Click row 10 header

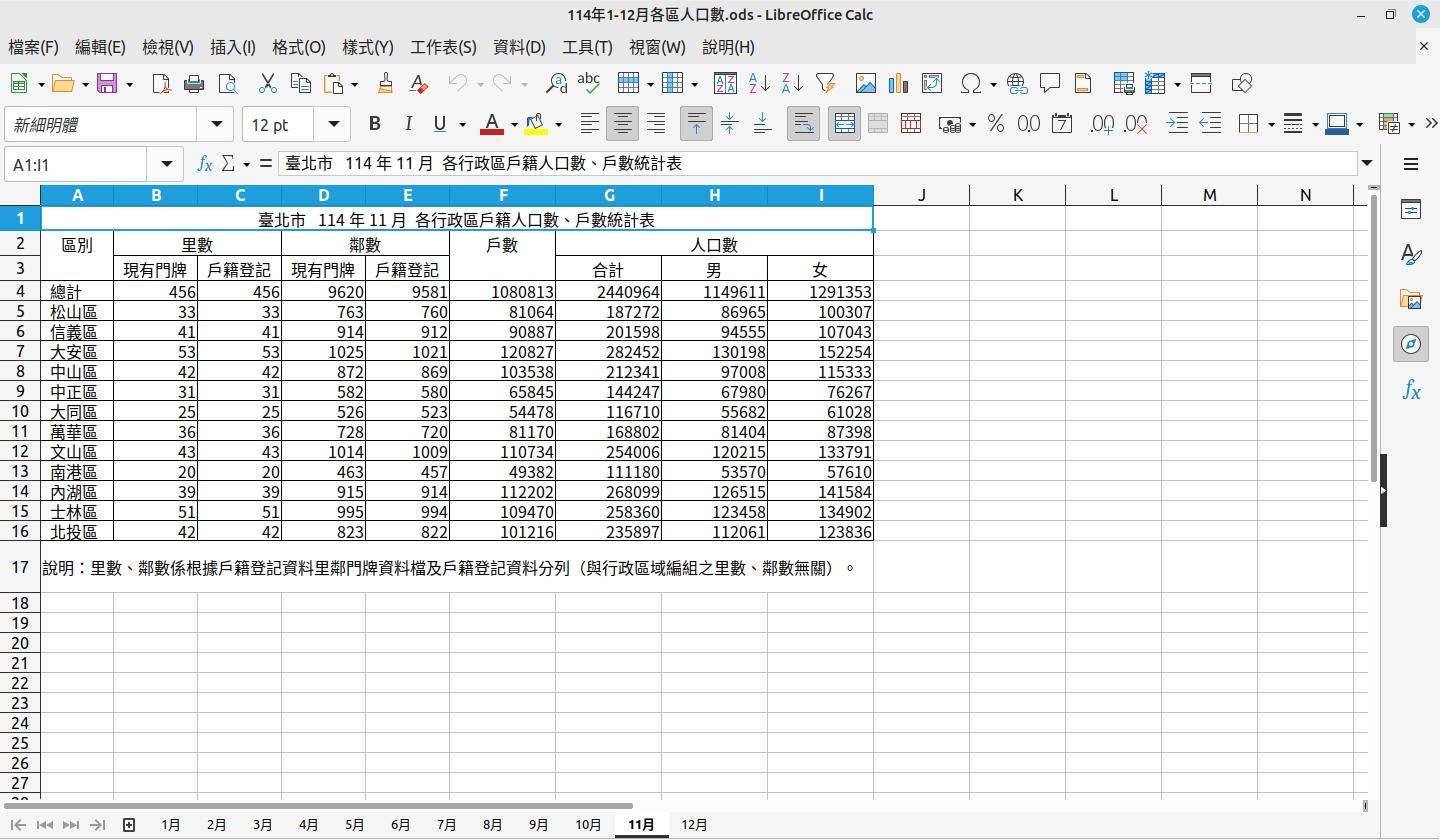[x=20, y=411]
